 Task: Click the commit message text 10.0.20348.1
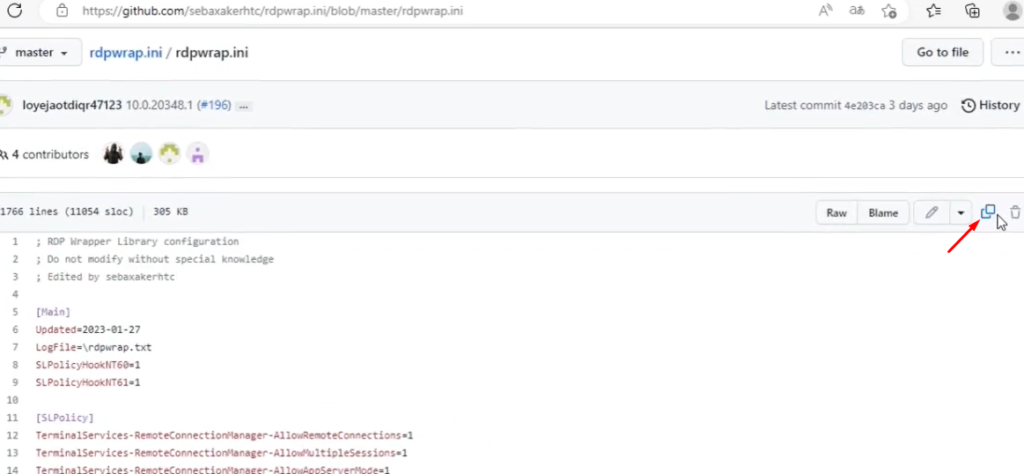coord(159,105)
